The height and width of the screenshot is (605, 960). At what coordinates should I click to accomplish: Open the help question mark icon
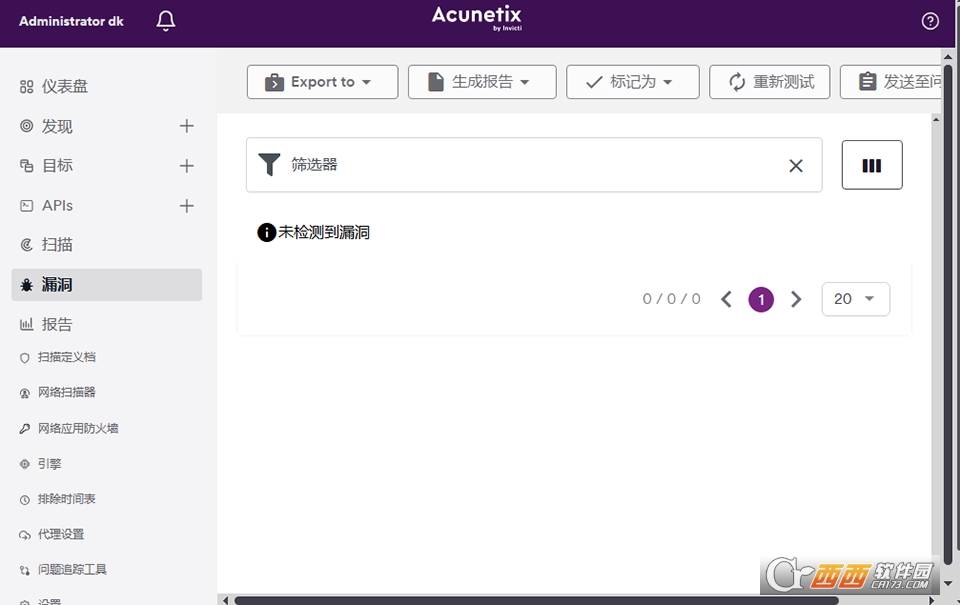click(930, 21)
